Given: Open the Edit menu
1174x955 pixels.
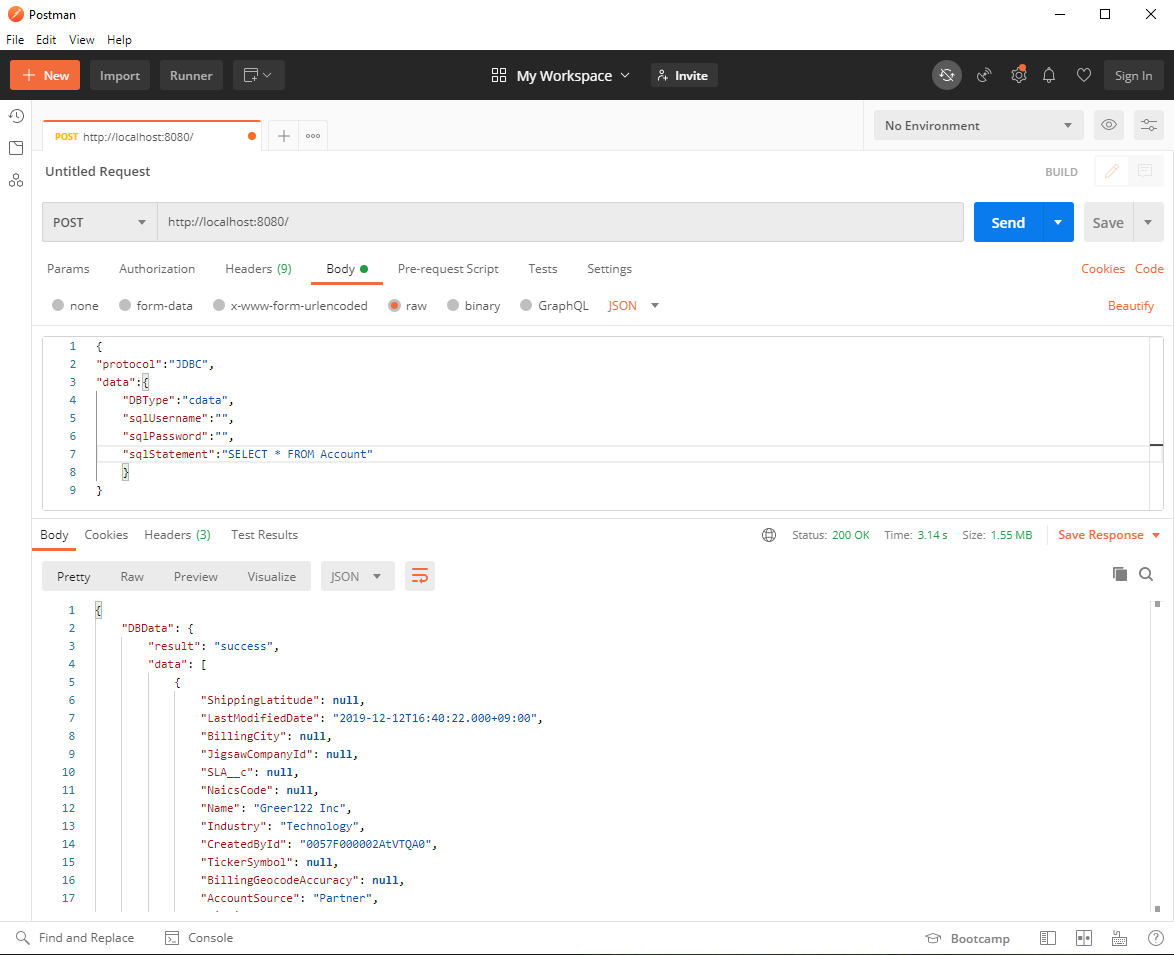Looking at the screenshot, I should pos(46,40).
